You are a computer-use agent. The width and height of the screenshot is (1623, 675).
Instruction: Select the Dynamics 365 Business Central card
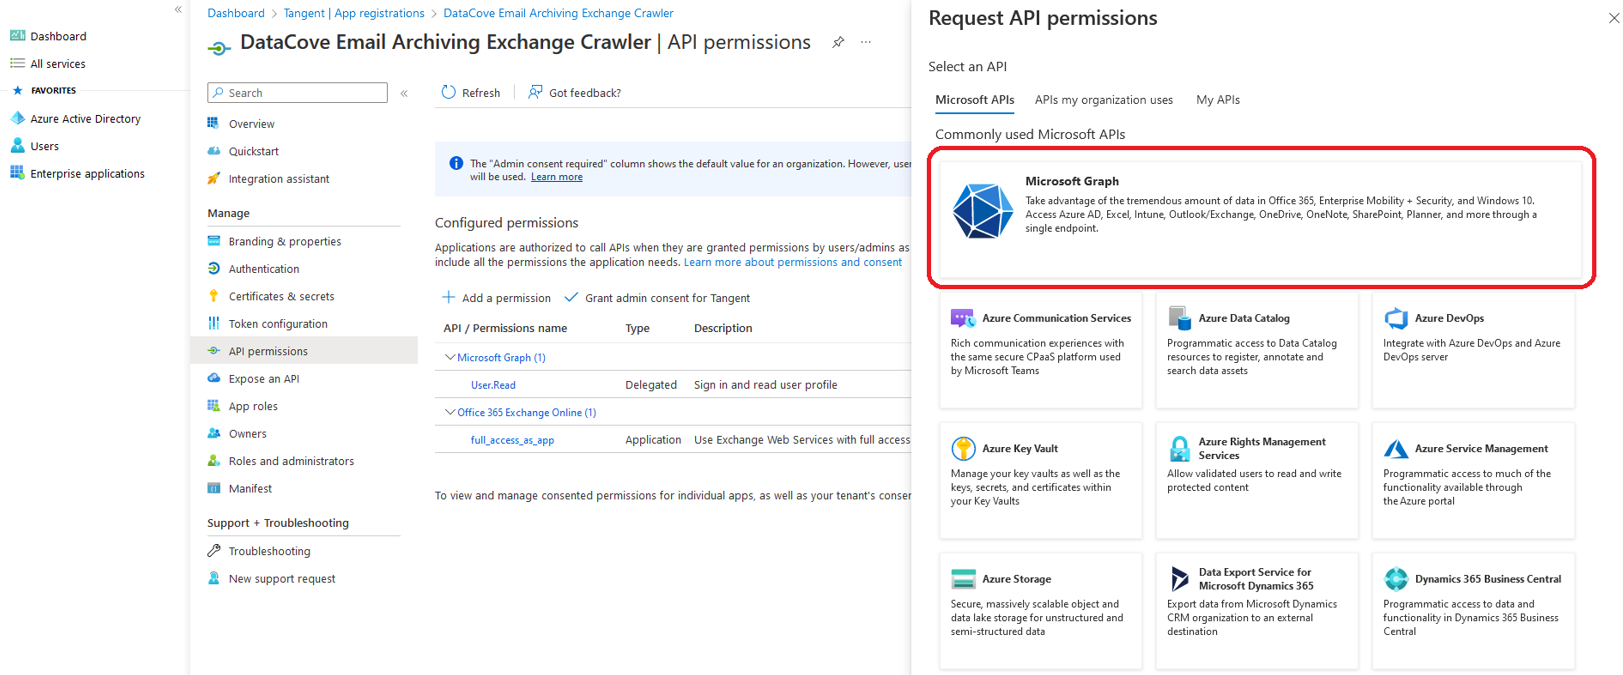[1473, 610]
